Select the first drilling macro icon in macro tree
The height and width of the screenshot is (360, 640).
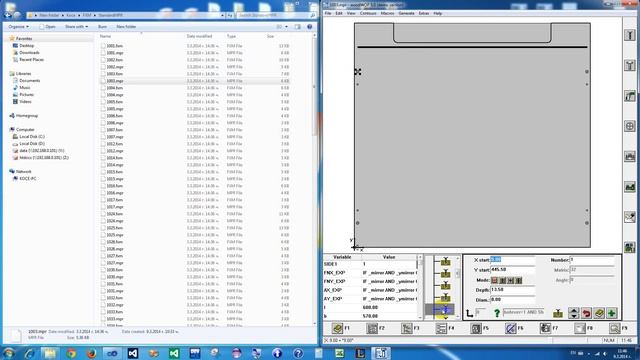coord(445,261)
